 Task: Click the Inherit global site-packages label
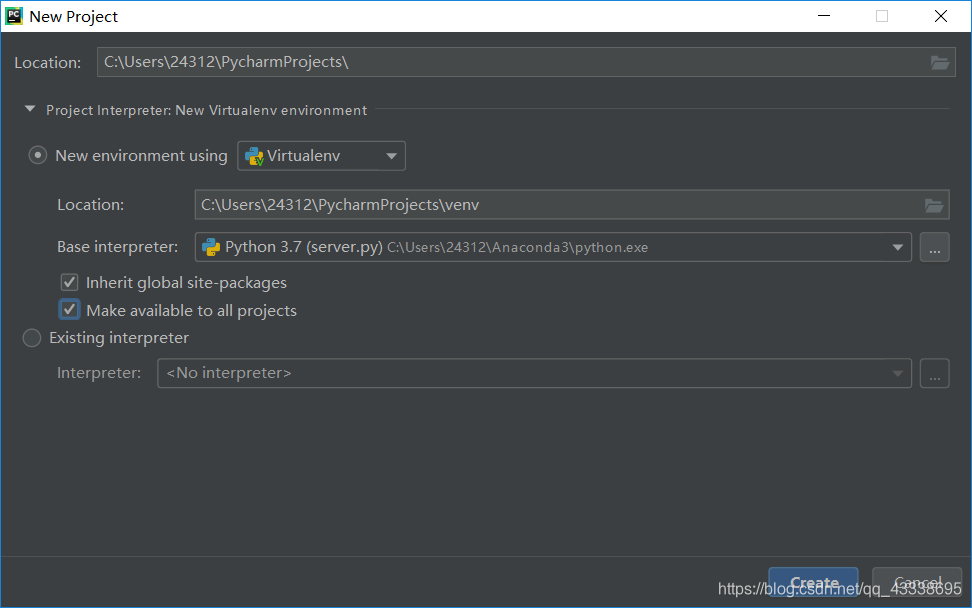[186, 283]
